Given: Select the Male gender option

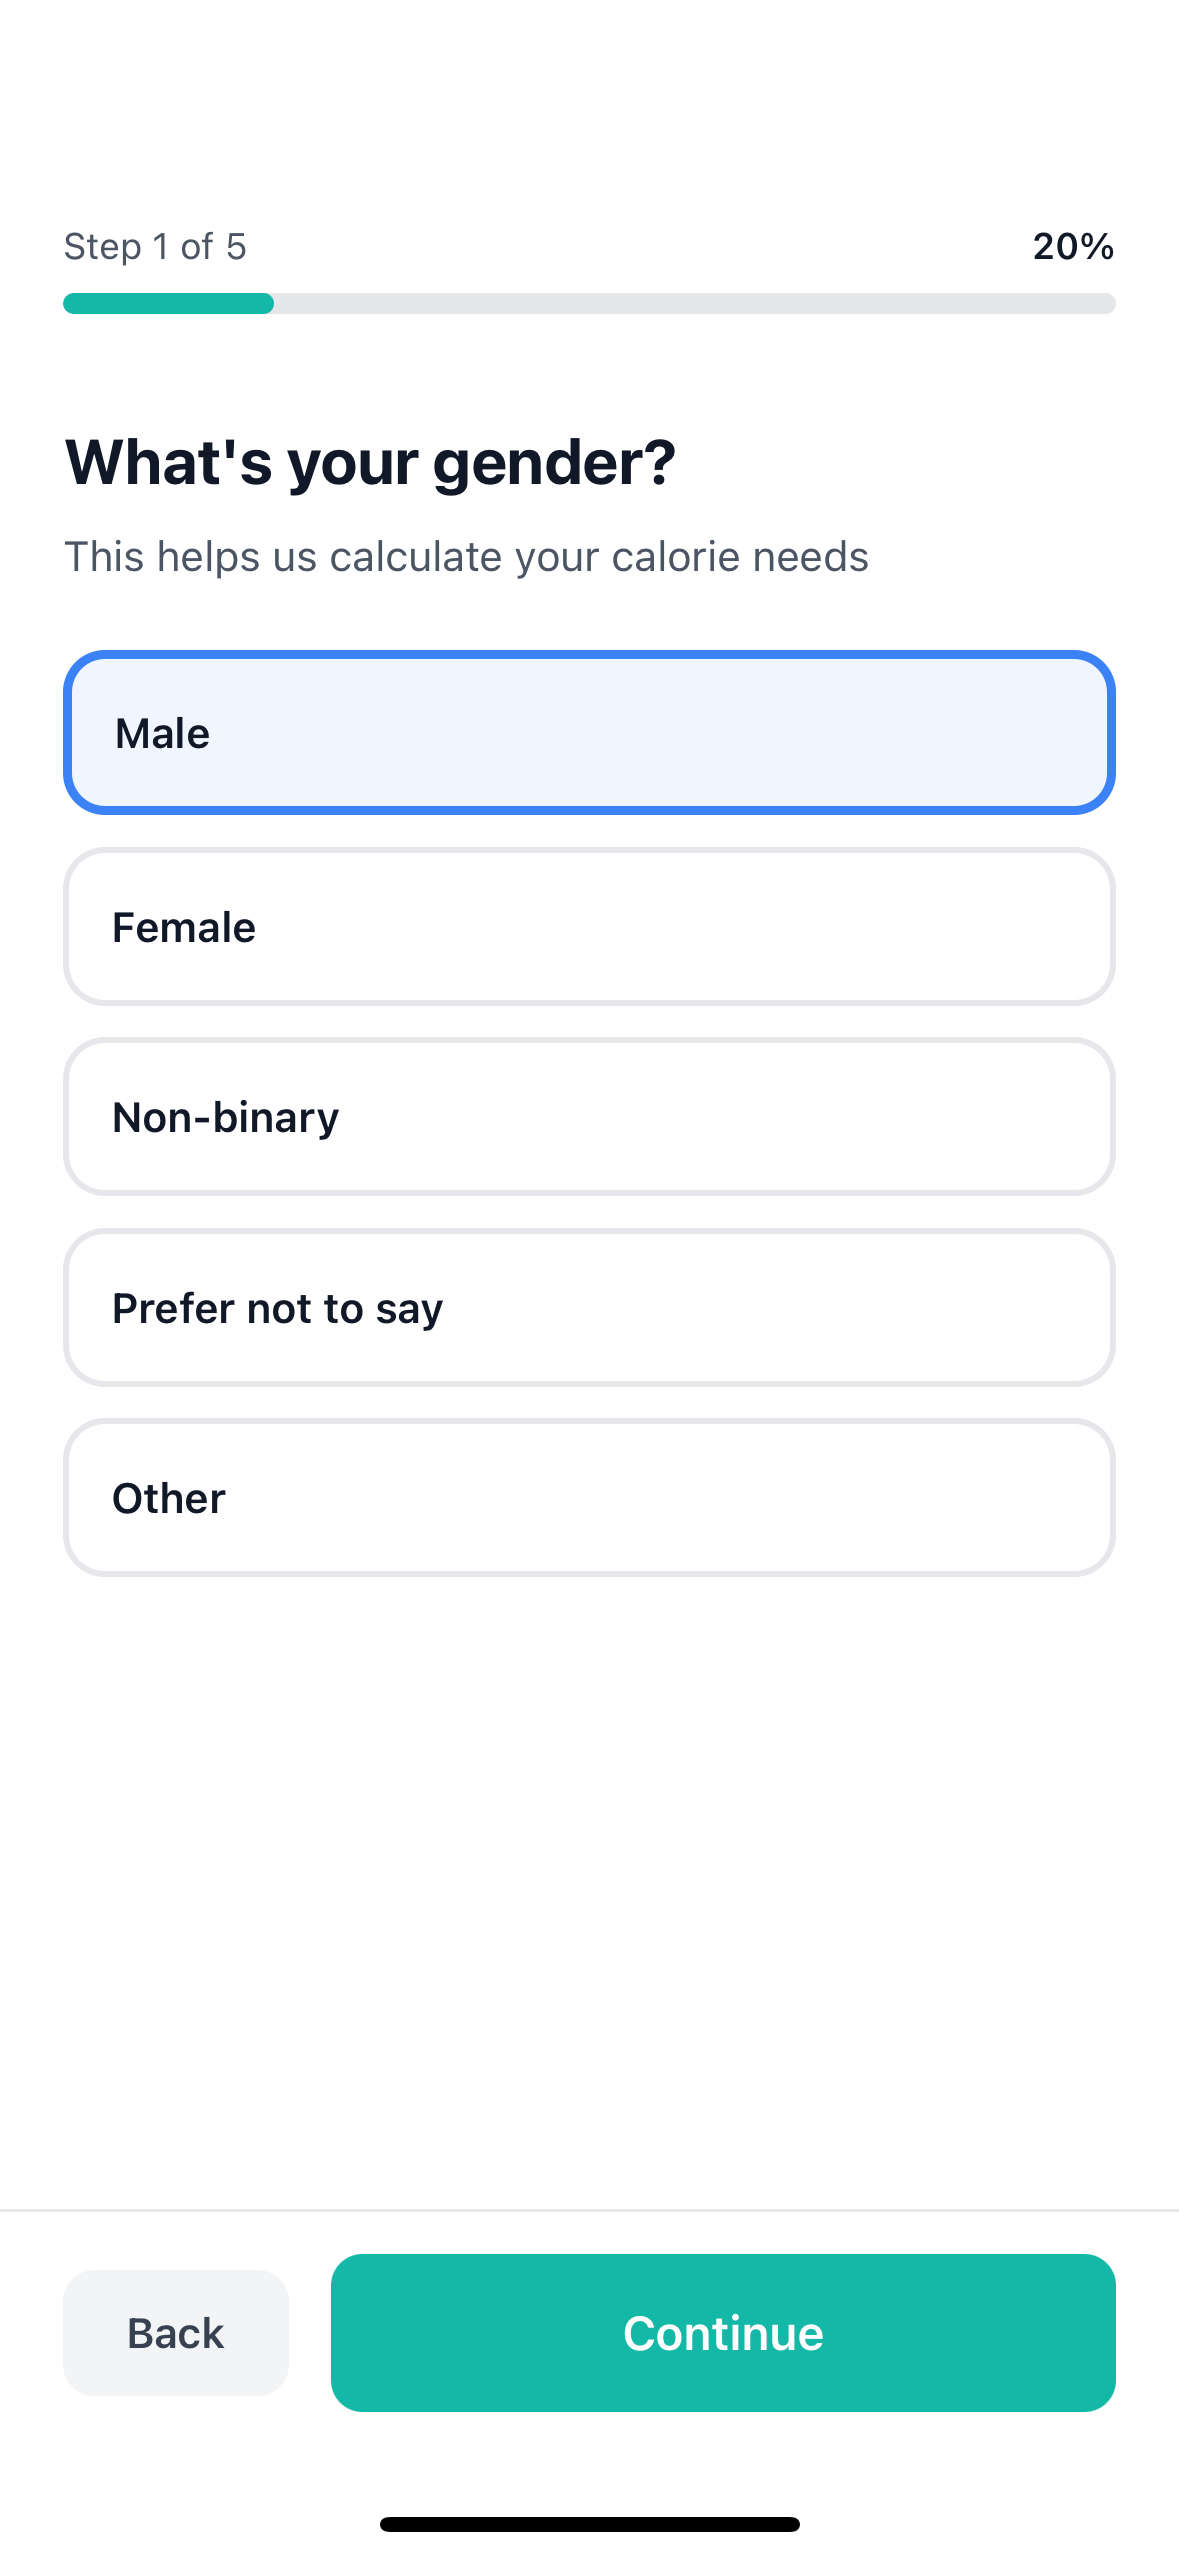Looking at the screenshot, I should [589, 733].
